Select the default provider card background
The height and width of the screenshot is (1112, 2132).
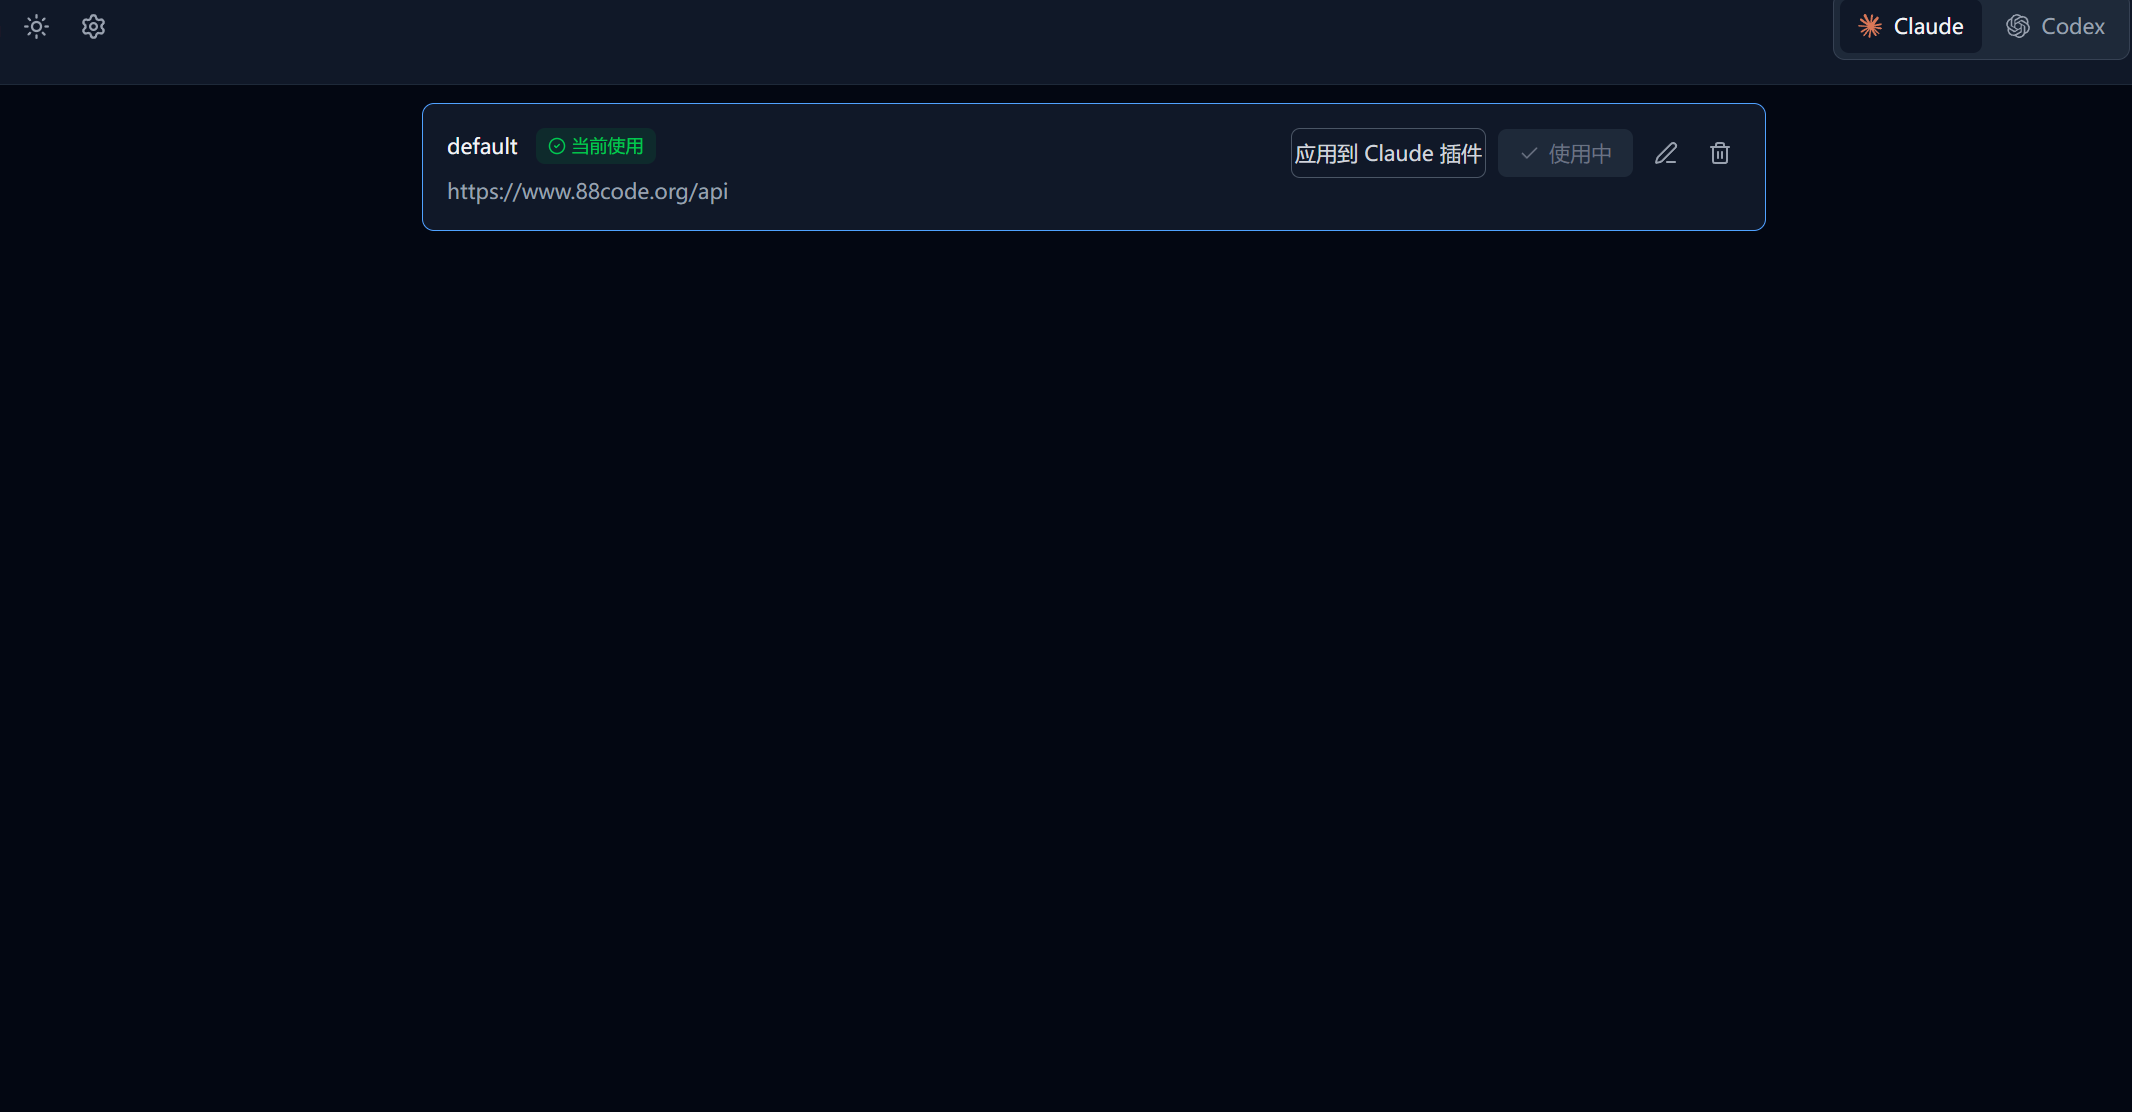click(1000, 167)
